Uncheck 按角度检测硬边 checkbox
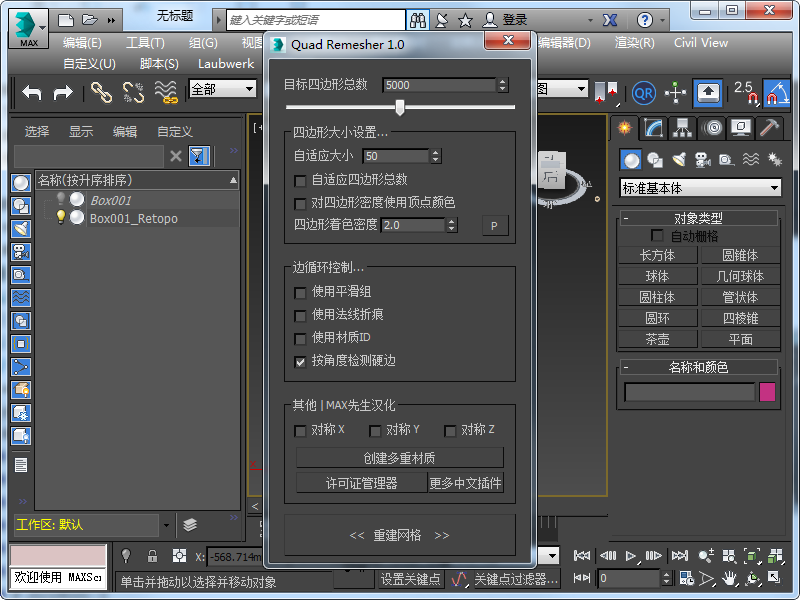This screenshot has width=800, height=600. [x=300, y=362]
